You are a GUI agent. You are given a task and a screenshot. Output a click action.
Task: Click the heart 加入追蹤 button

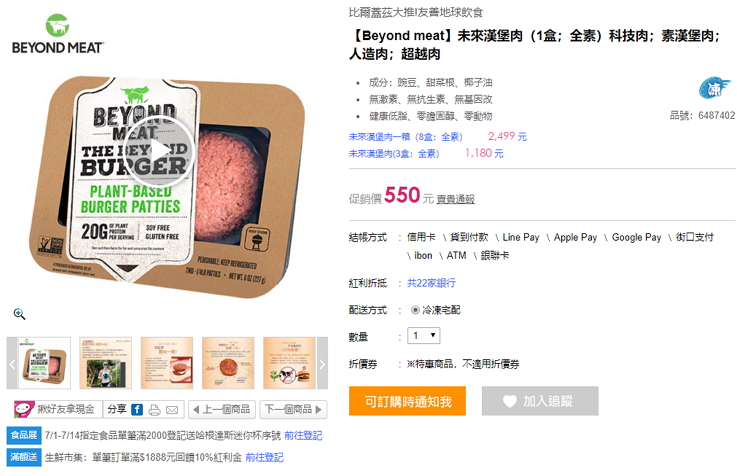tap(540, 401)
